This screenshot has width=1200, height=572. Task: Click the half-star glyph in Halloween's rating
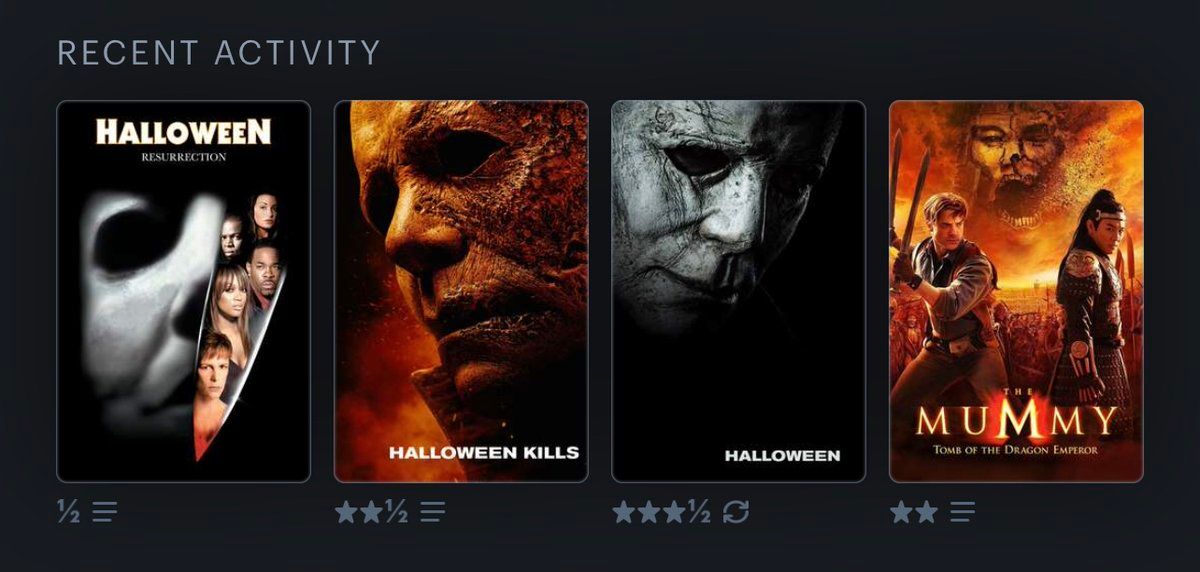click(699, 513)
